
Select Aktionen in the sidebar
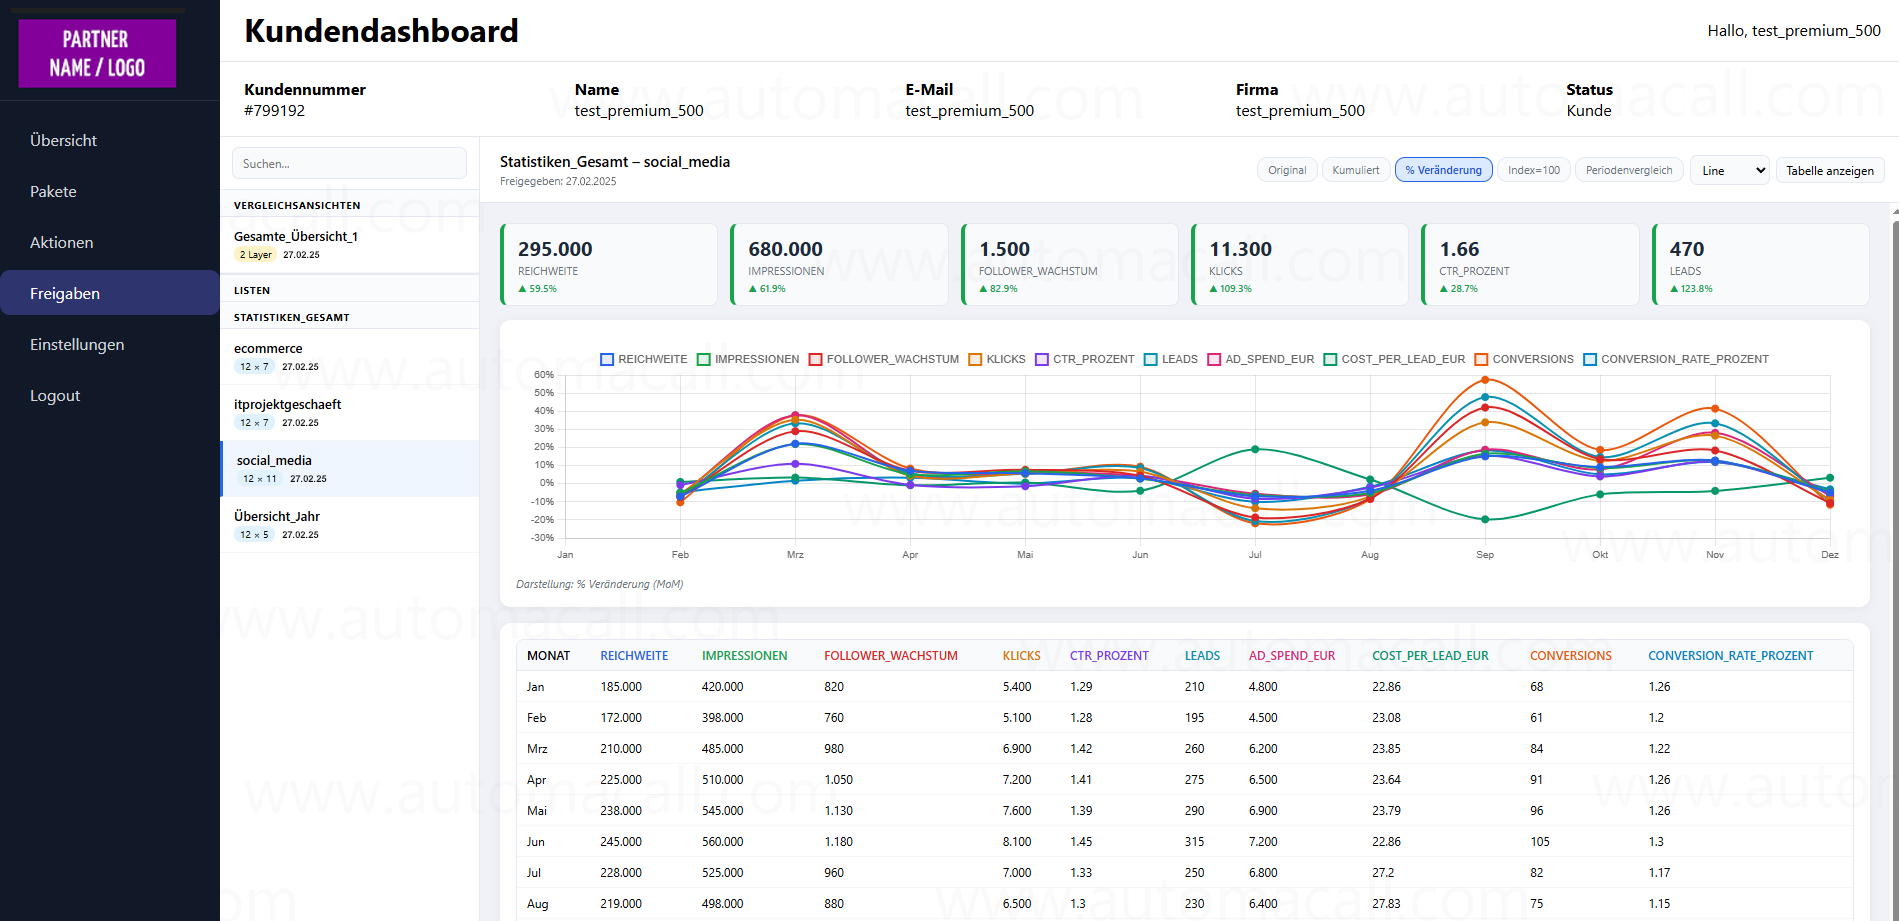pos(62,242)
